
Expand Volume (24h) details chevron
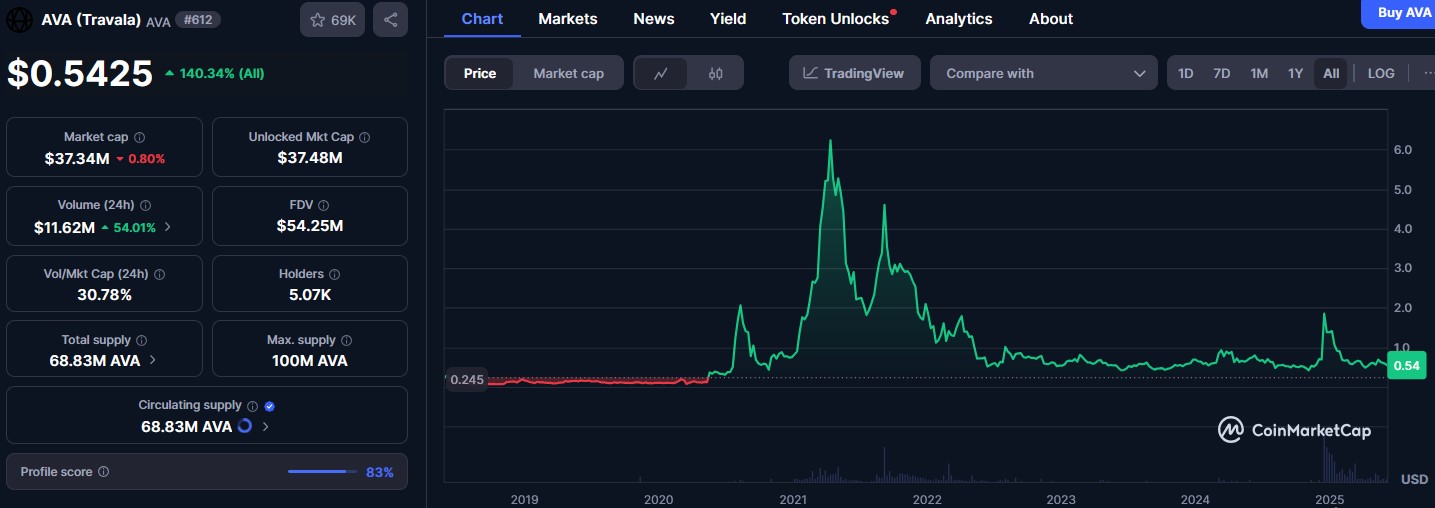pos(167,227)
